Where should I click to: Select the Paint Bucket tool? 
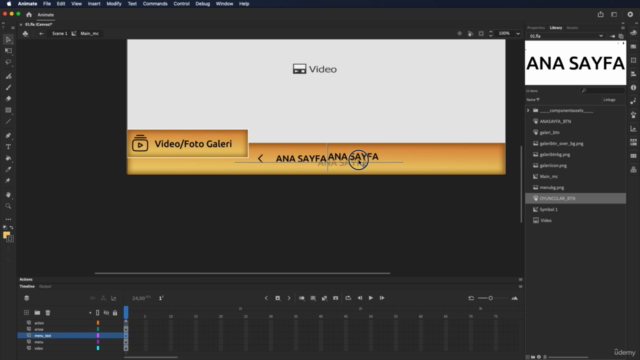tap(8, 158)
